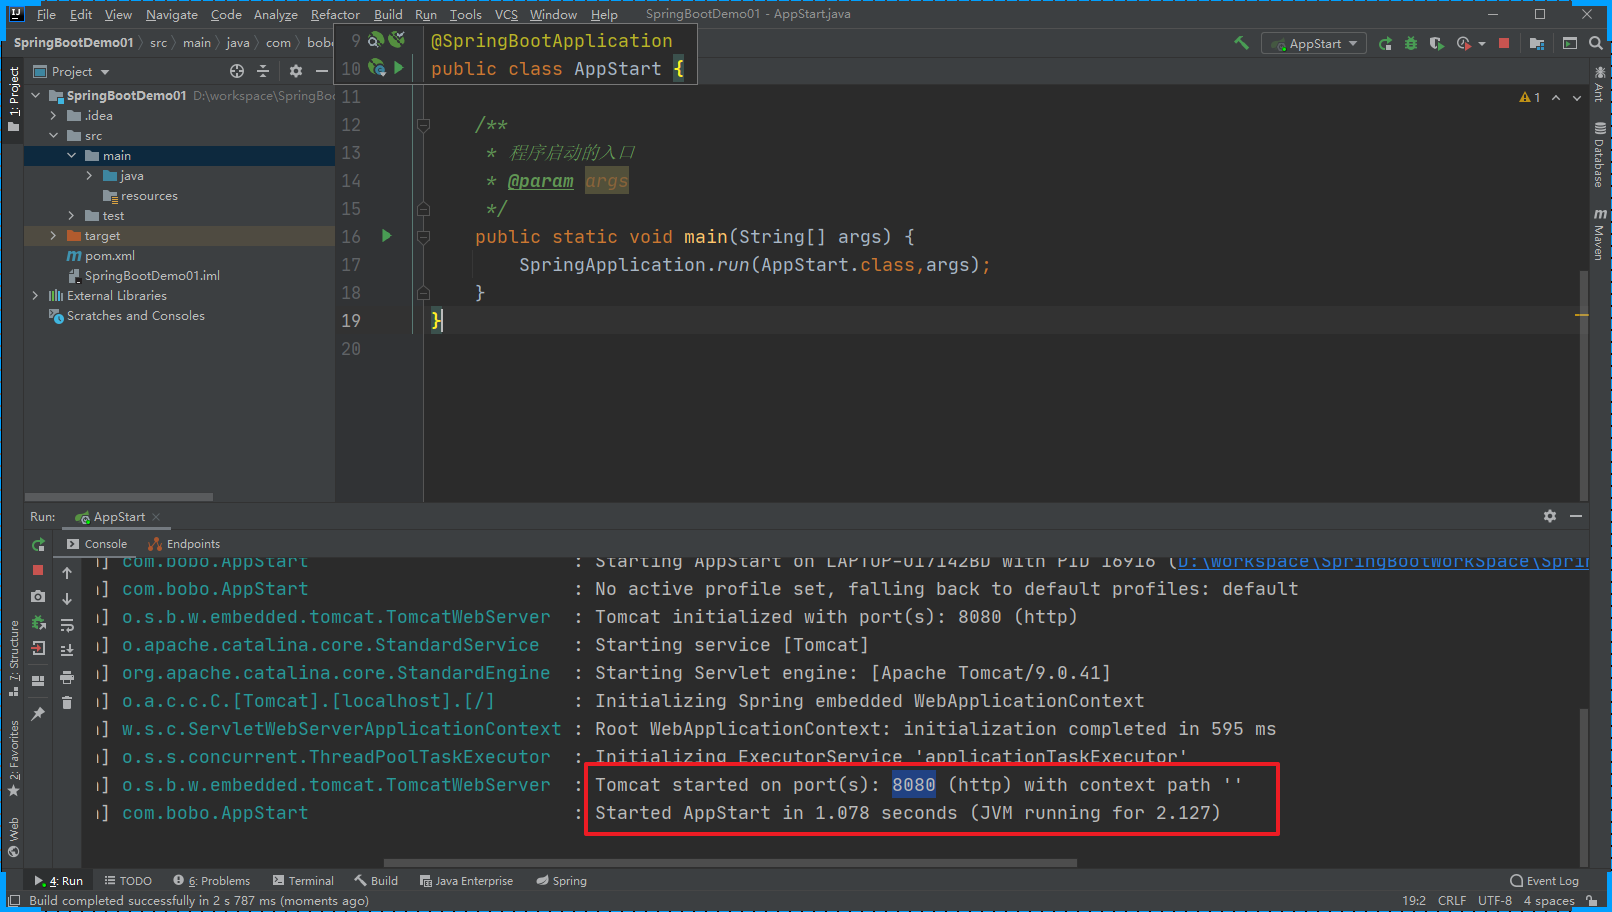Click the Run Anything icon in toolbar
Screen dimensions: 1612x912
1570,43
